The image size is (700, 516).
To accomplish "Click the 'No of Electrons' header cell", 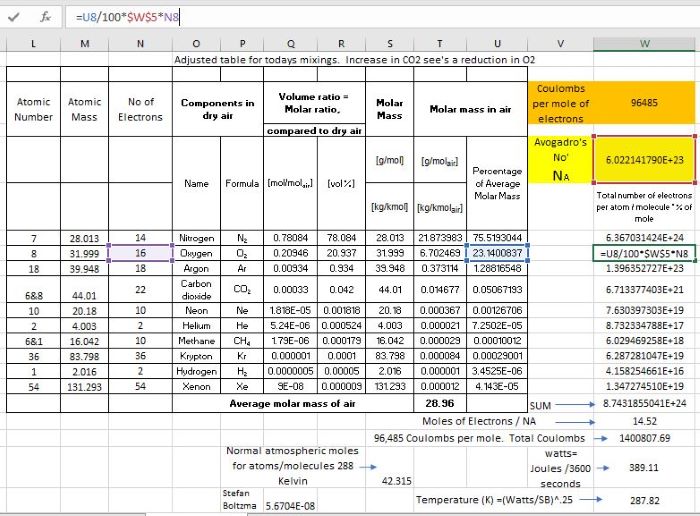I will coord(140,109).
